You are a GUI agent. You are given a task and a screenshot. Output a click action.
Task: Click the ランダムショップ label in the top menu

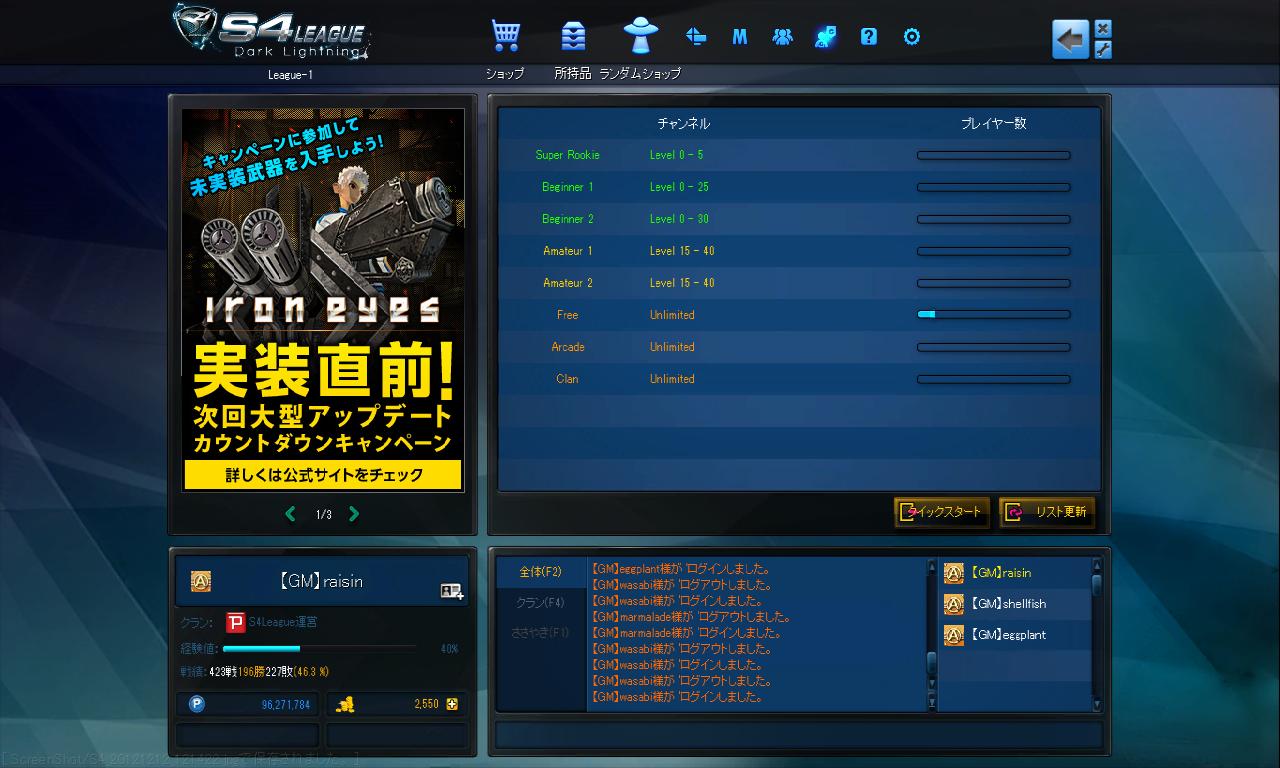coord(640,74)
